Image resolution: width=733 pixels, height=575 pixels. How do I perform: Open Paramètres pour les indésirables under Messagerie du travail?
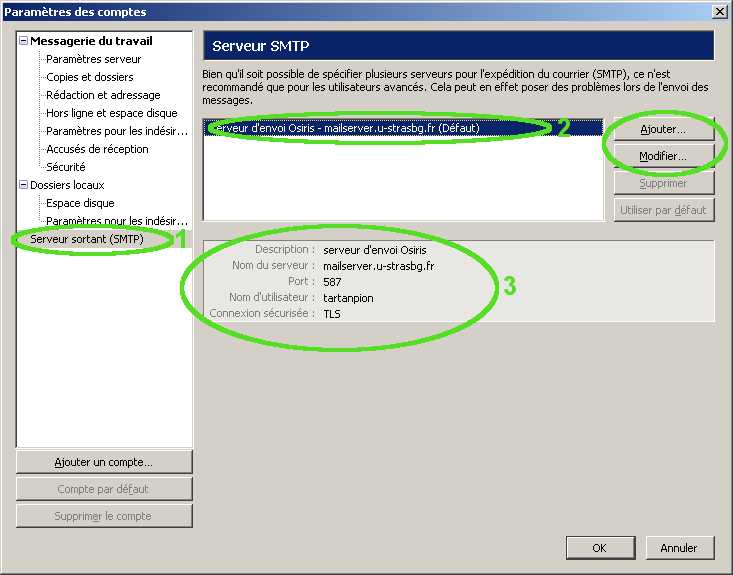[117, 131]
